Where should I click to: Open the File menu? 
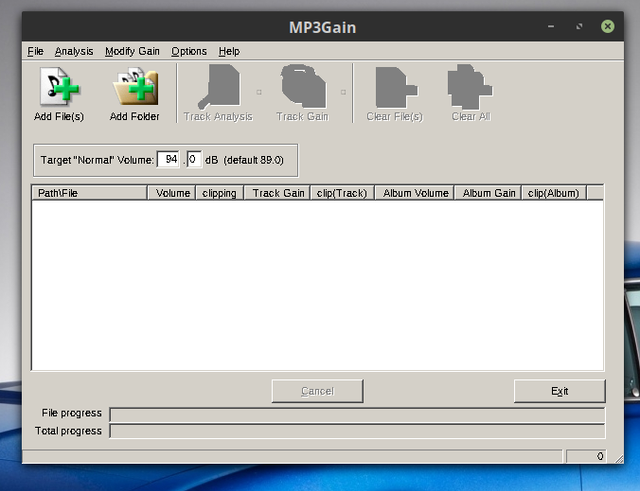36,51
